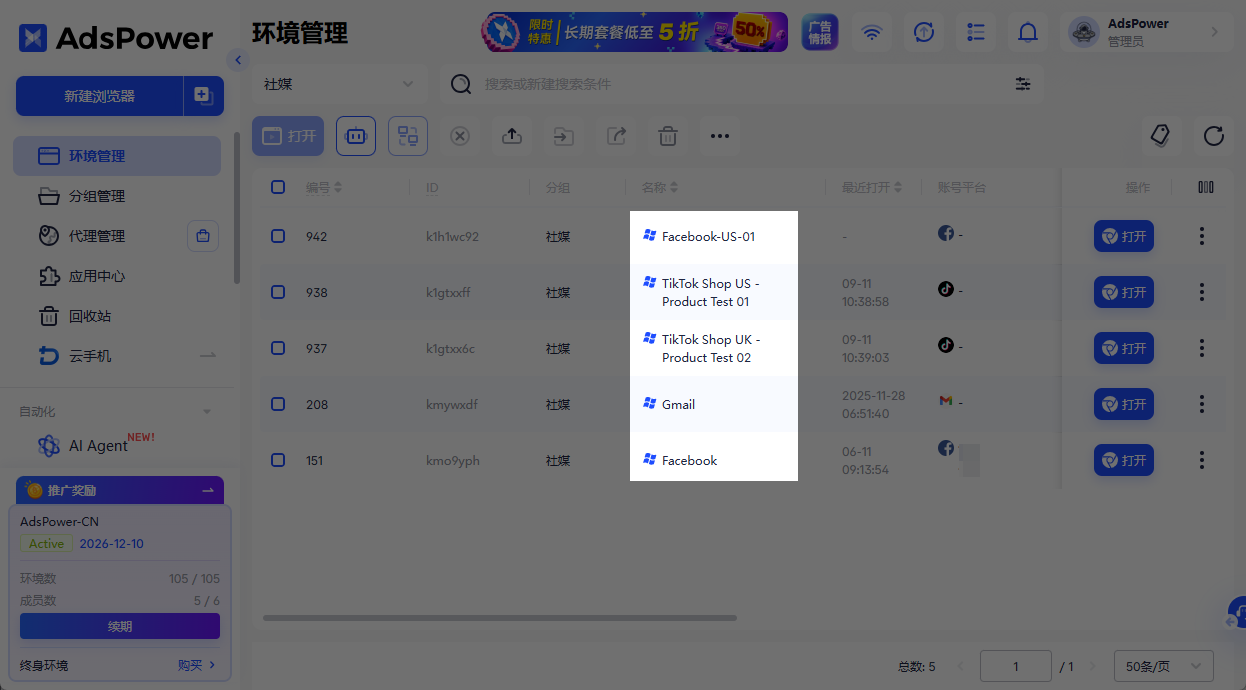Screen dimensions: 1246x690
Task: Collapse the 自动化 section
Action: click(x=207, y=412)
